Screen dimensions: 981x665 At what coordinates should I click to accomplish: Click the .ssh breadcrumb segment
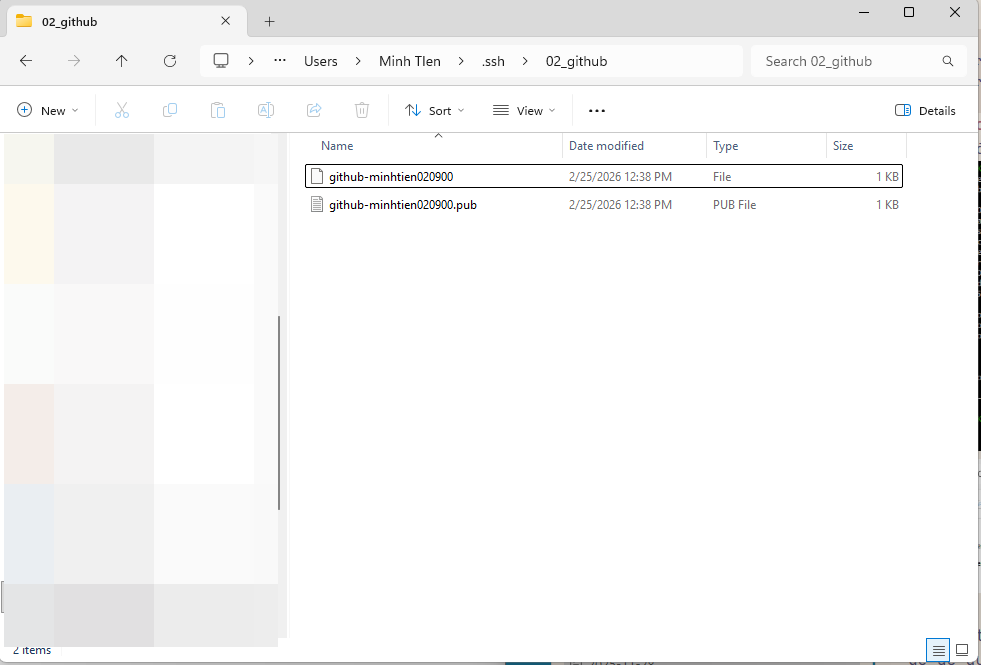(x=493, y=61)
